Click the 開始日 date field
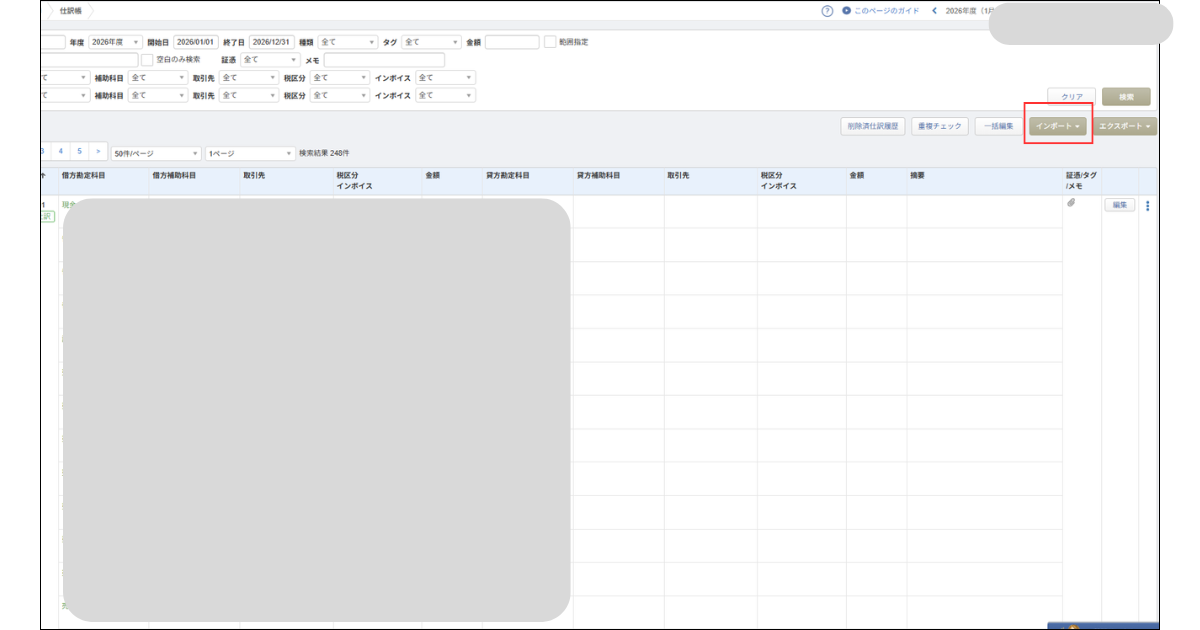 (195, 42)
